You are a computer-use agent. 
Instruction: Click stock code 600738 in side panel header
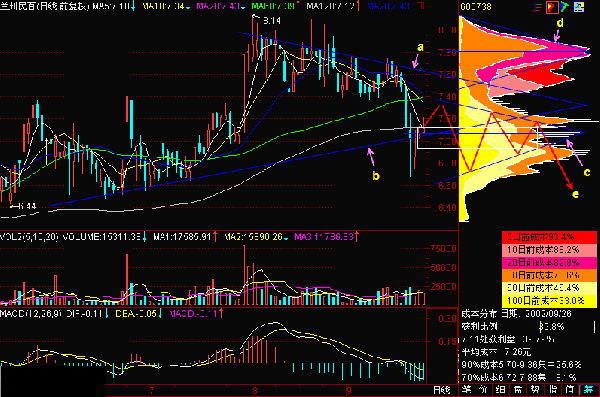click(476, 7)
